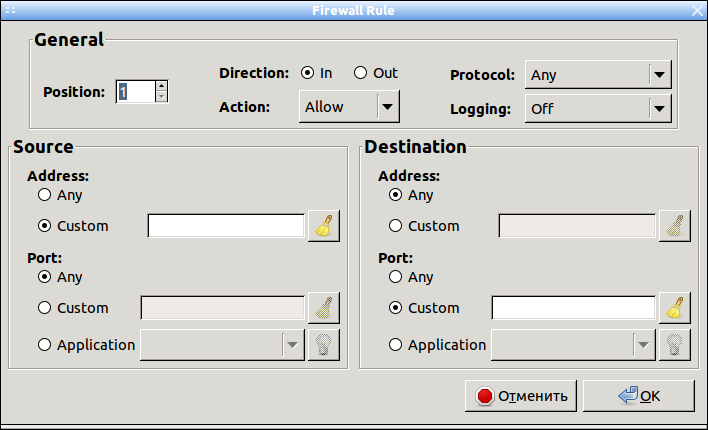
Task: Click the Action label text
Action: click(x=244, y=107)
